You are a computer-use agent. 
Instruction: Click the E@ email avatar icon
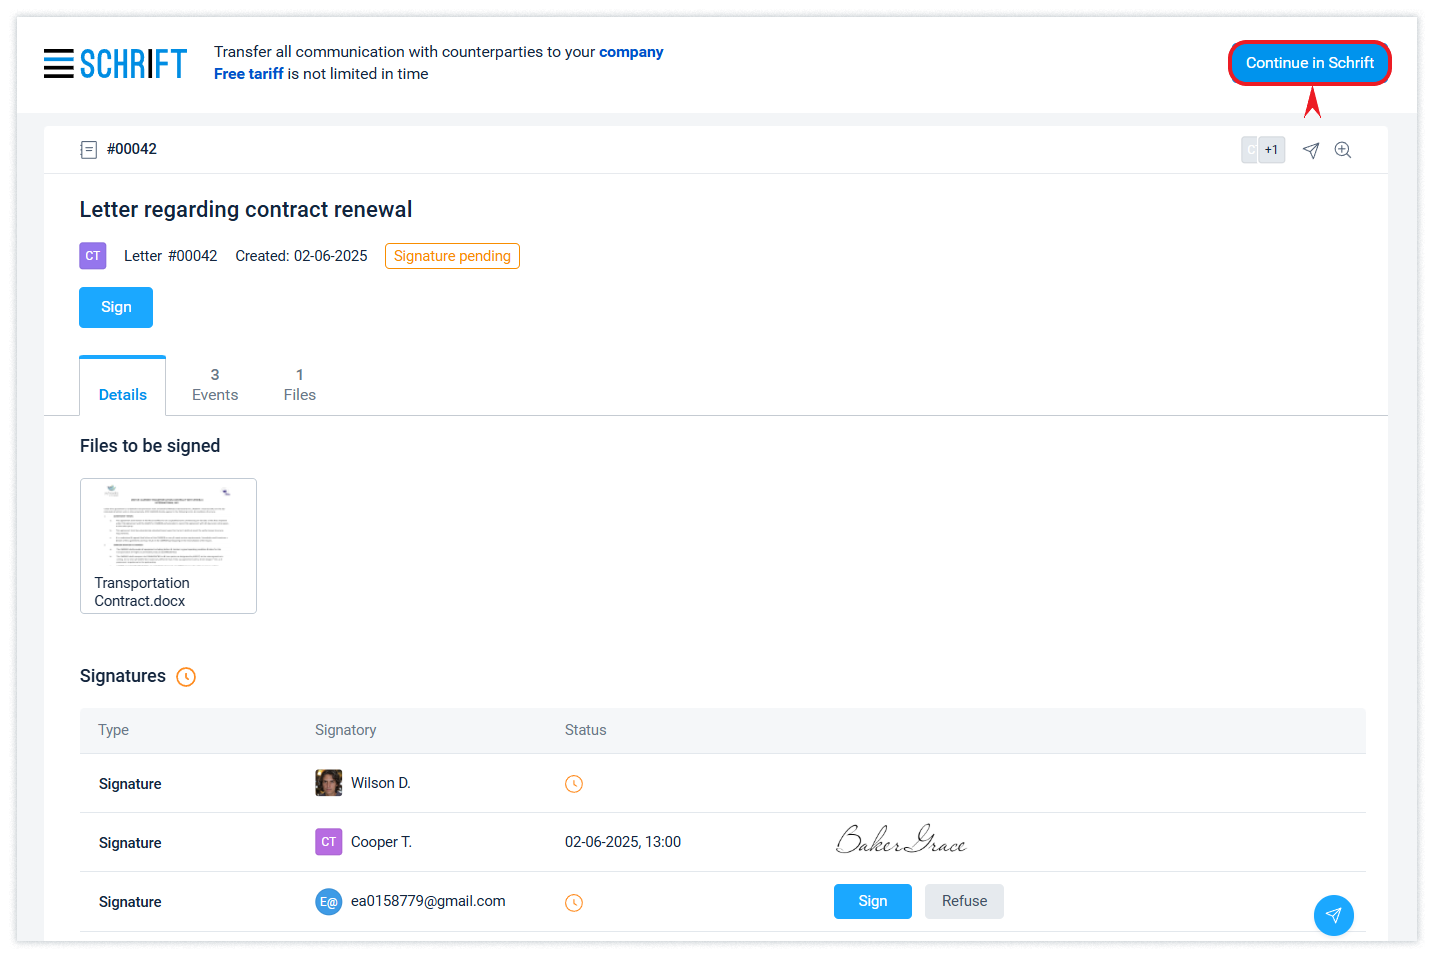tap(328, 902)
